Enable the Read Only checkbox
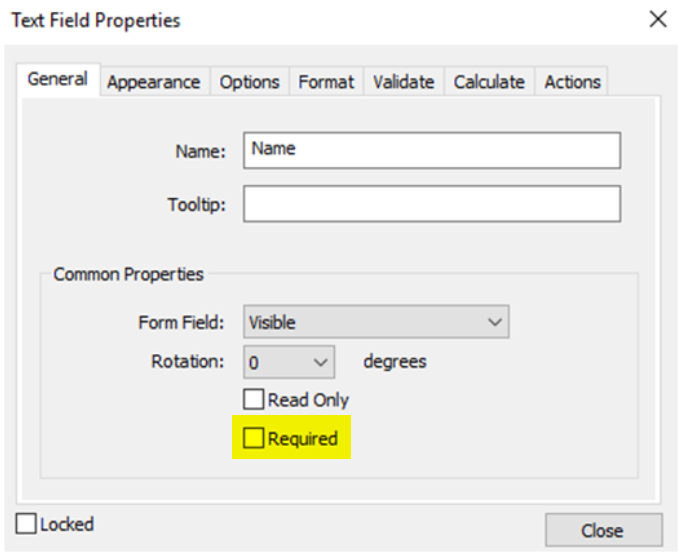Screen dimensions: 678x554 255,400
